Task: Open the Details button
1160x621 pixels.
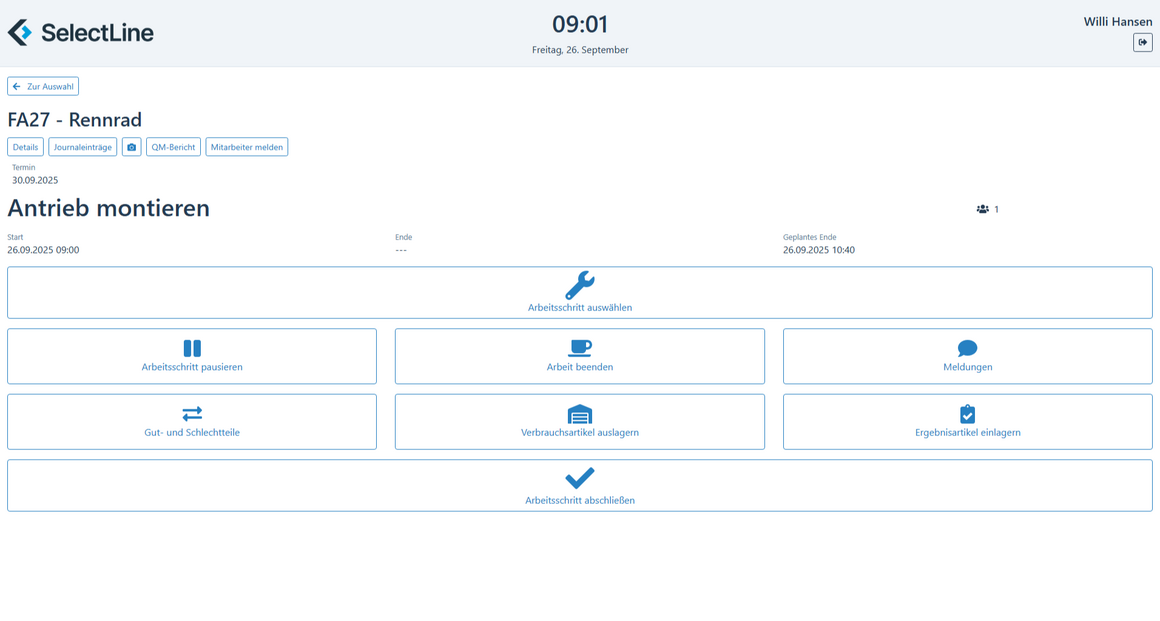Action: coord(25,147)
